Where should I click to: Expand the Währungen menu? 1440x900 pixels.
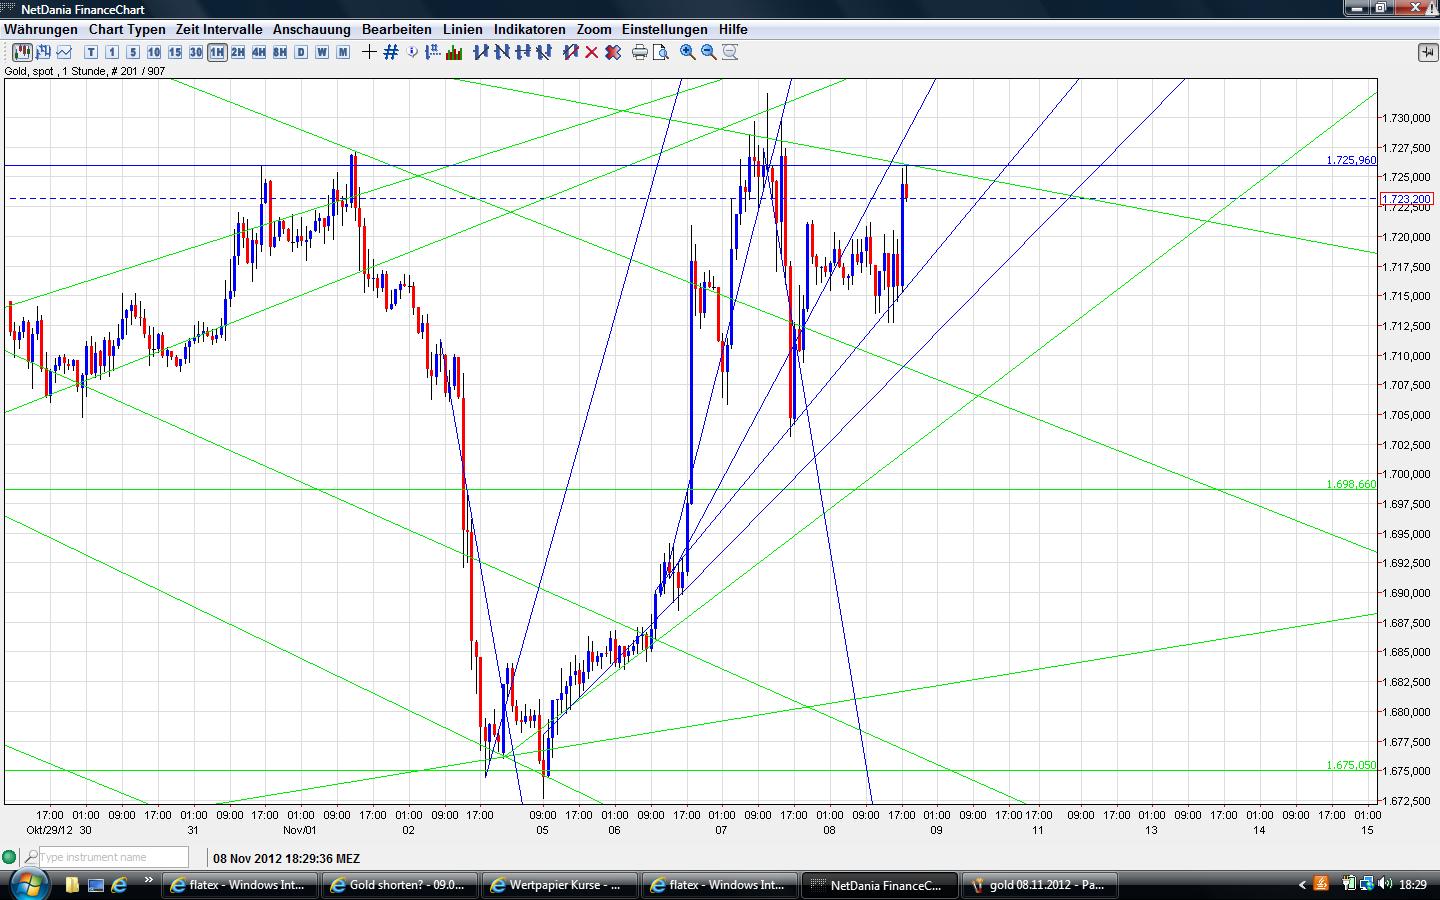[40, 29]
